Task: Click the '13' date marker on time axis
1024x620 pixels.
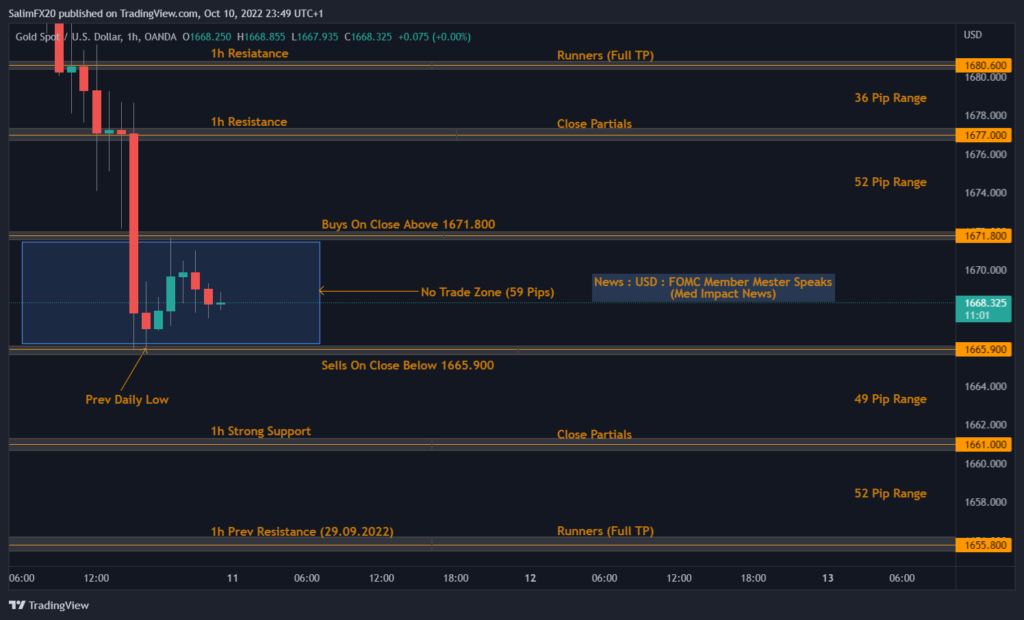Action: (x=827, y=578)
